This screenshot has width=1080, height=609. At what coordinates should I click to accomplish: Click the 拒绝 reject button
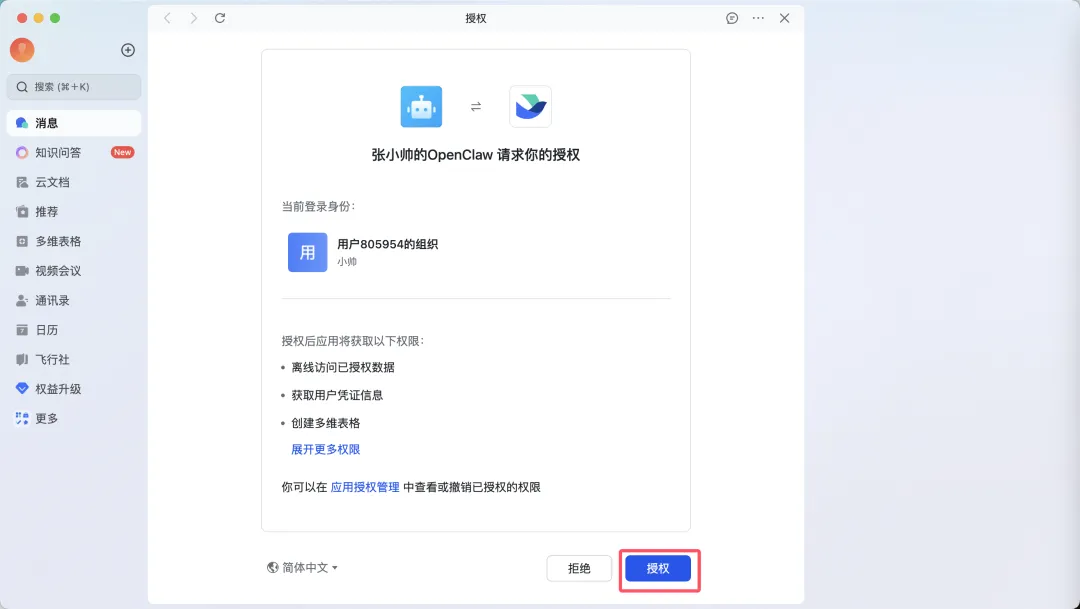[579, 568]
